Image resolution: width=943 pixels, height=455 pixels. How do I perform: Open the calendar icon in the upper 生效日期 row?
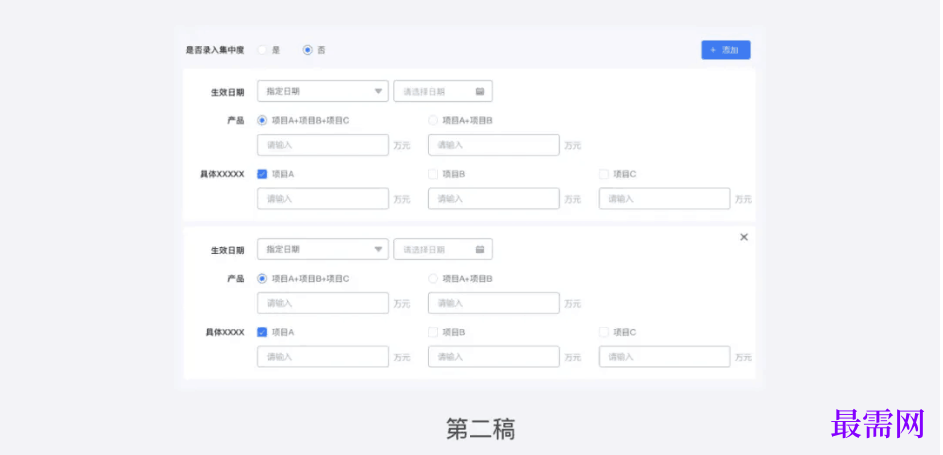pos(480,92)
